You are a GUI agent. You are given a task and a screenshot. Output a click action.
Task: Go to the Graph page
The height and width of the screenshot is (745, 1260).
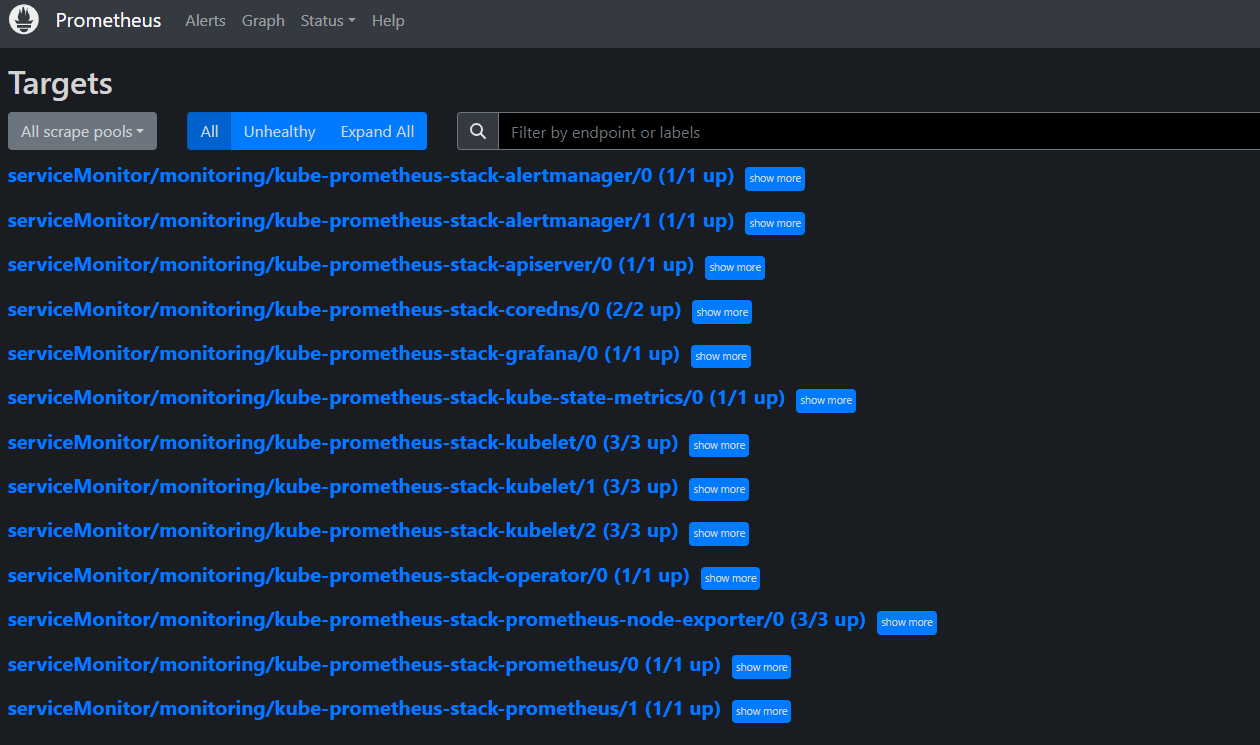point(263,21)
